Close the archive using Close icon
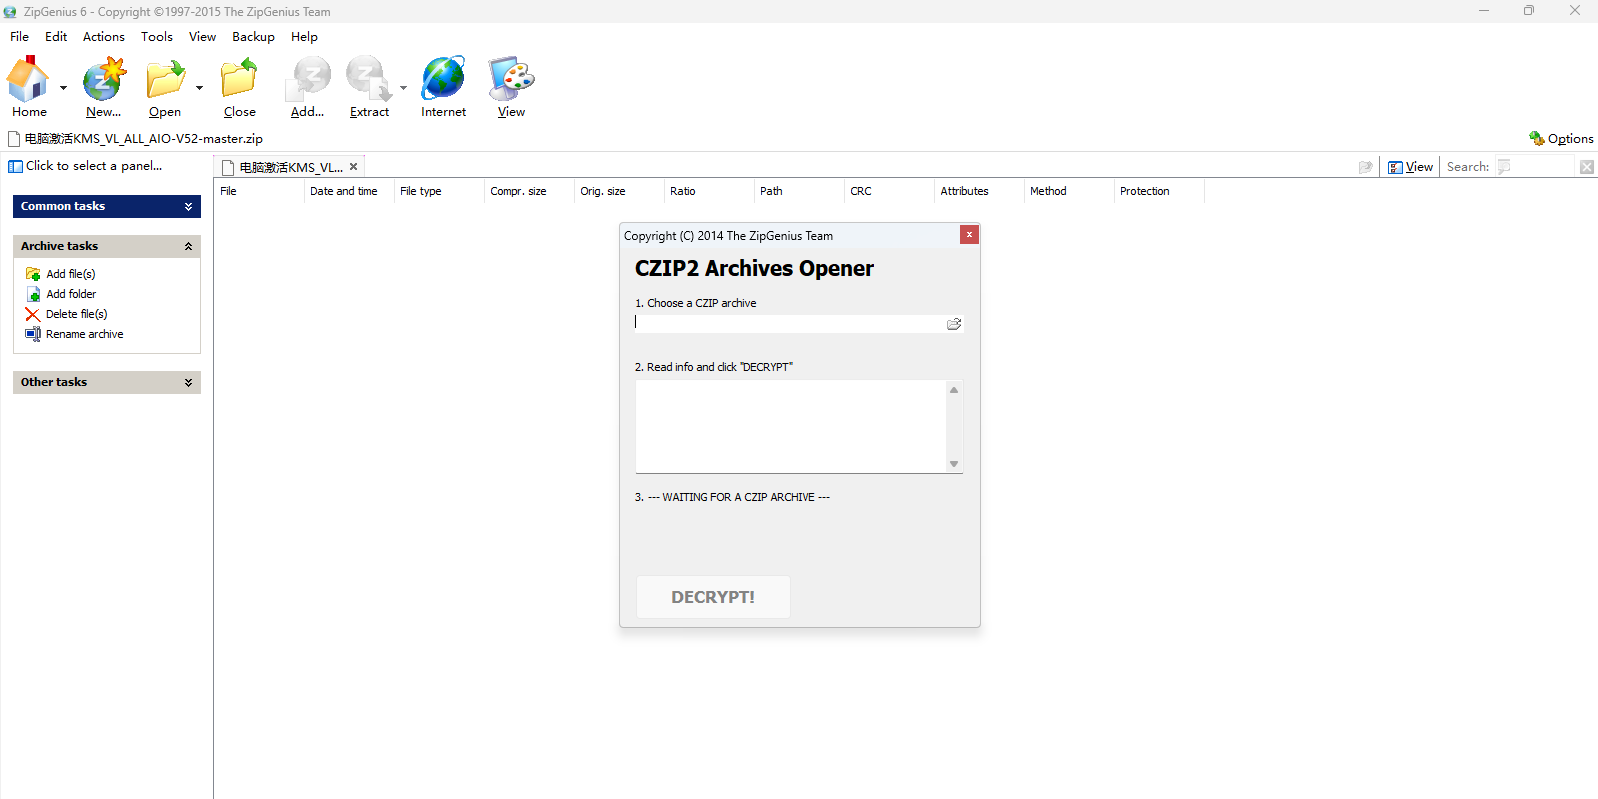The image size is (1598, 799). 239,80
